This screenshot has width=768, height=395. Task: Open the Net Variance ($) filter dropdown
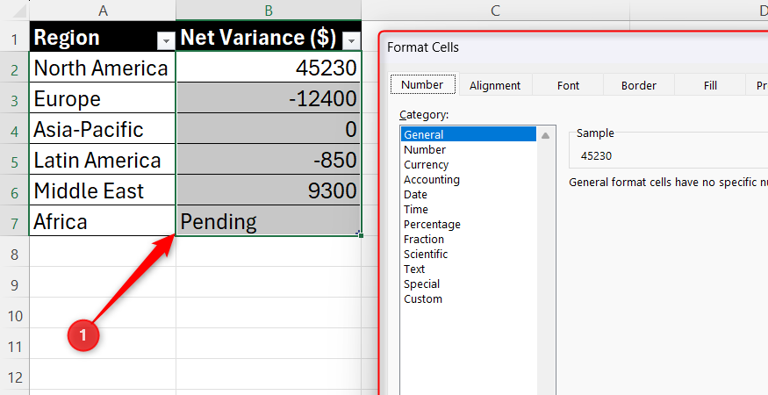pyautogui.click(x=351, y=41)
